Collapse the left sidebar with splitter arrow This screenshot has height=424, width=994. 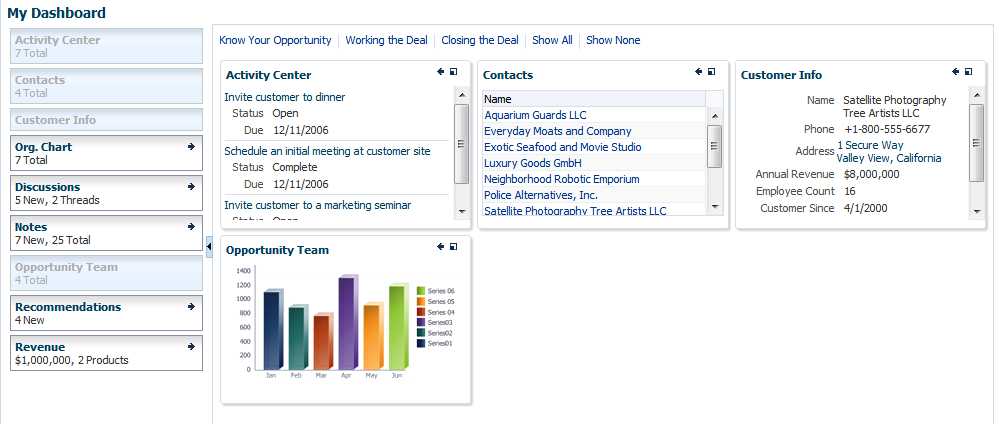pos(208,246)
